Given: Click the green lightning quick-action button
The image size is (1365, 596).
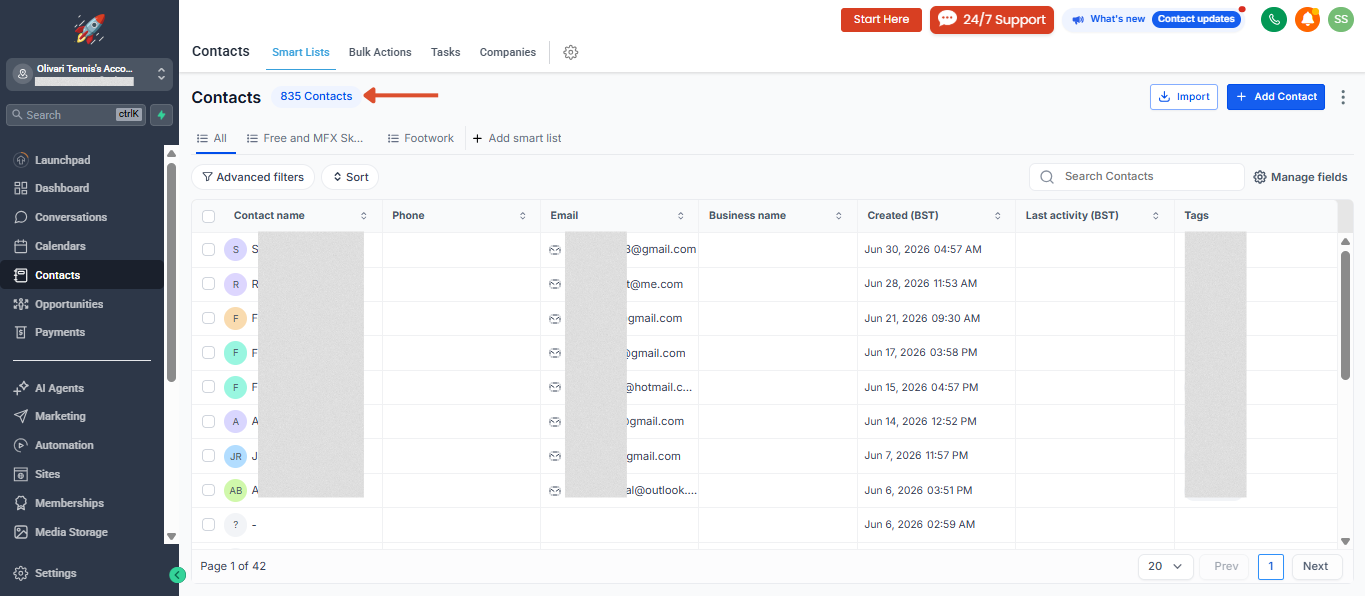Looking at the screenshot, I should 161,115.
